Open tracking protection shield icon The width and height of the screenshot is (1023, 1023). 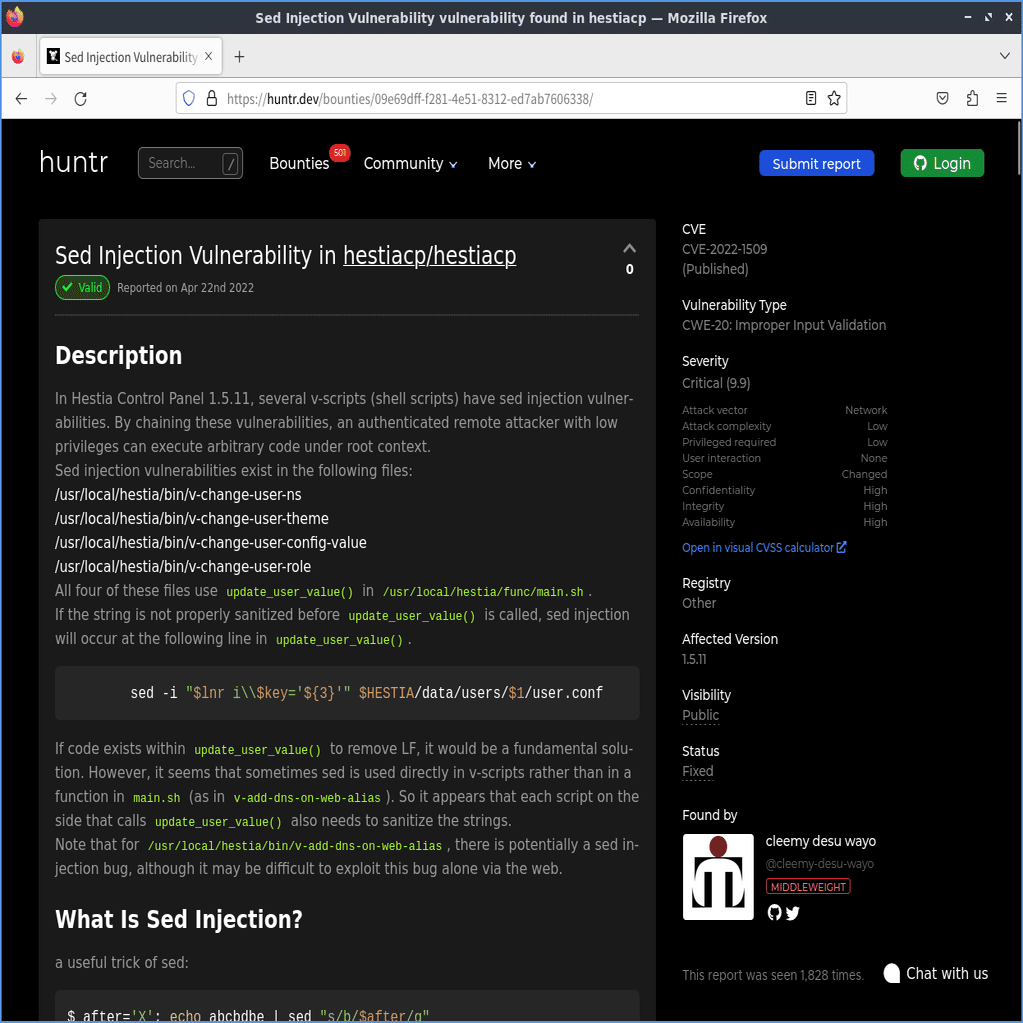189,99
